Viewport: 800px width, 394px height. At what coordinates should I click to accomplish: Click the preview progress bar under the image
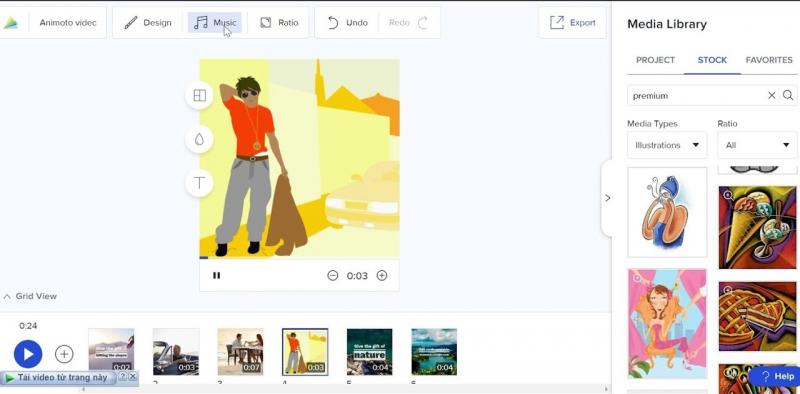click(x=299, y=258)
